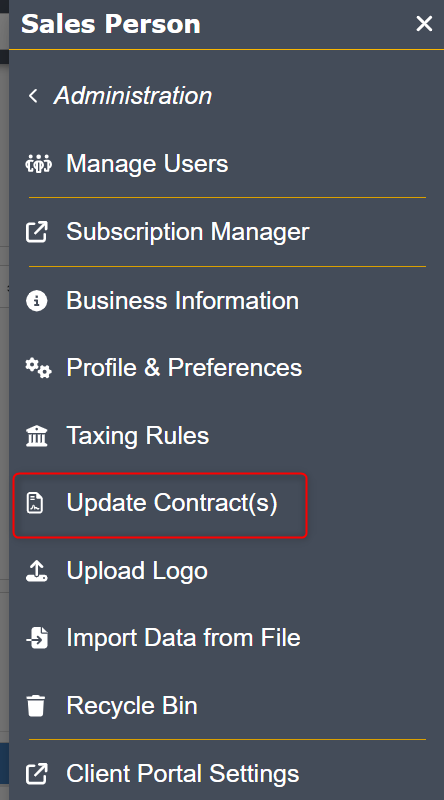The width and height of the screenshot is (444, 800).
Task: Click the Manage Users people icon
Action: [38, 164]
